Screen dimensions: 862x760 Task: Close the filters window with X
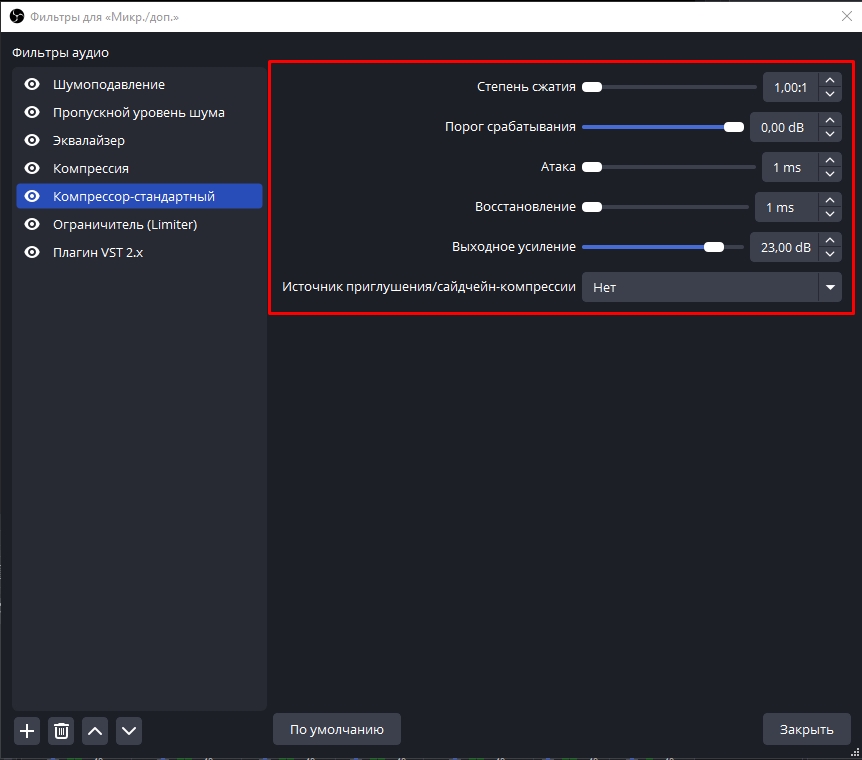click(x=847, y=16)
